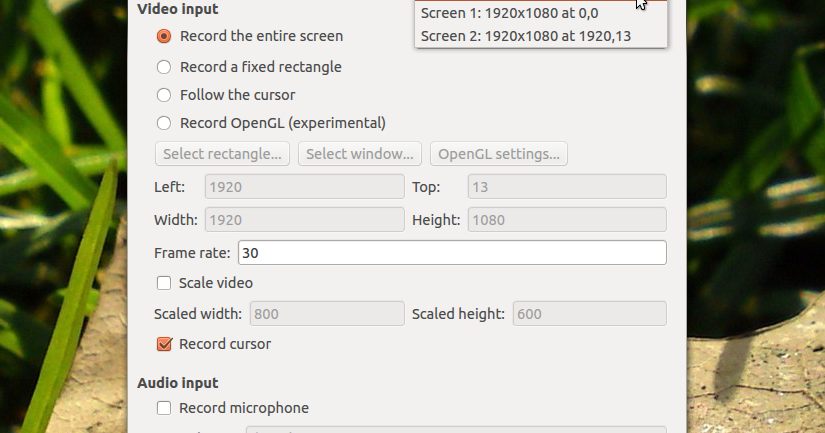The height and width of the screenshot is (433, 825).
Task: Enable the Scale video checkbox
Action: [x=165, y=283]
